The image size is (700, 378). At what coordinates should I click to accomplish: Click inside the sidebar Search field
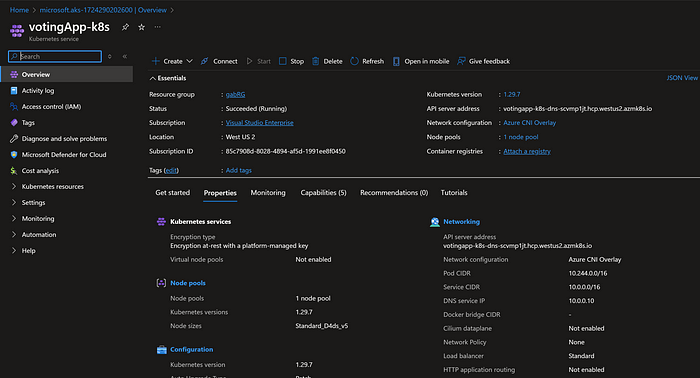point(55,56)
